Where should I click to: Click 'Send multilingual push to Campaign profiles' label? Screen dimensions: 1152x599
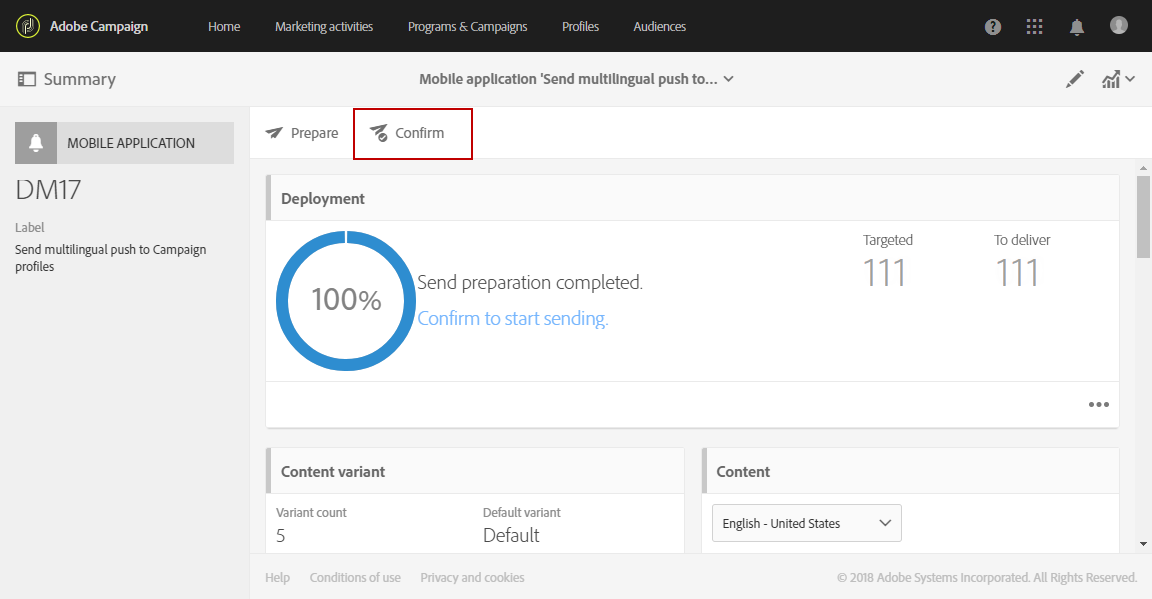(110, 258)
